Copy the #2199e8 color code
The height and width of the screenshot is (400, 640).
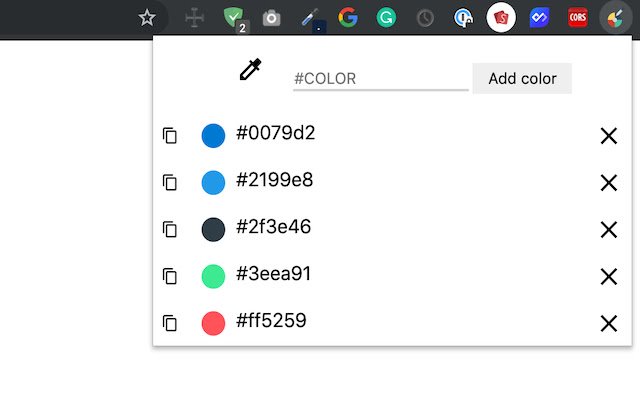pyautogui.click(x=170, y=182)
